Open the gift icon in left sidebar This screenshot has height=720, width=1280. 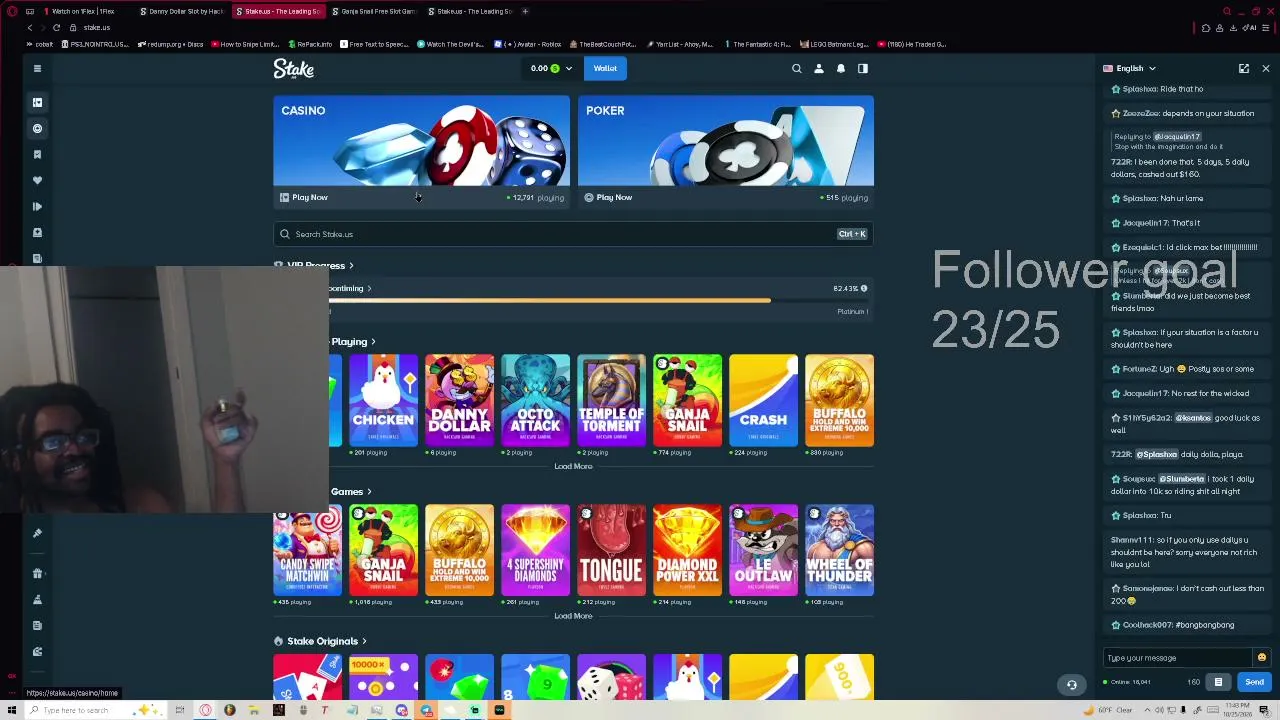(x=37, y=573)
